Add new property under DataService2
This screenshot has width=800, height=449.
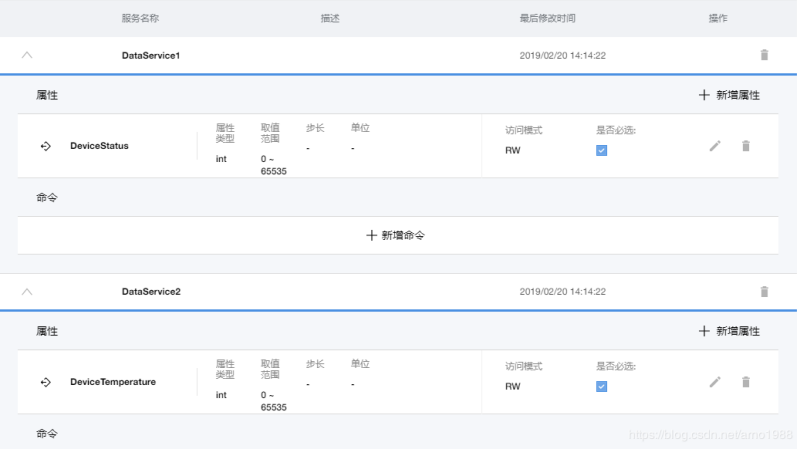(x=729, y=331)
